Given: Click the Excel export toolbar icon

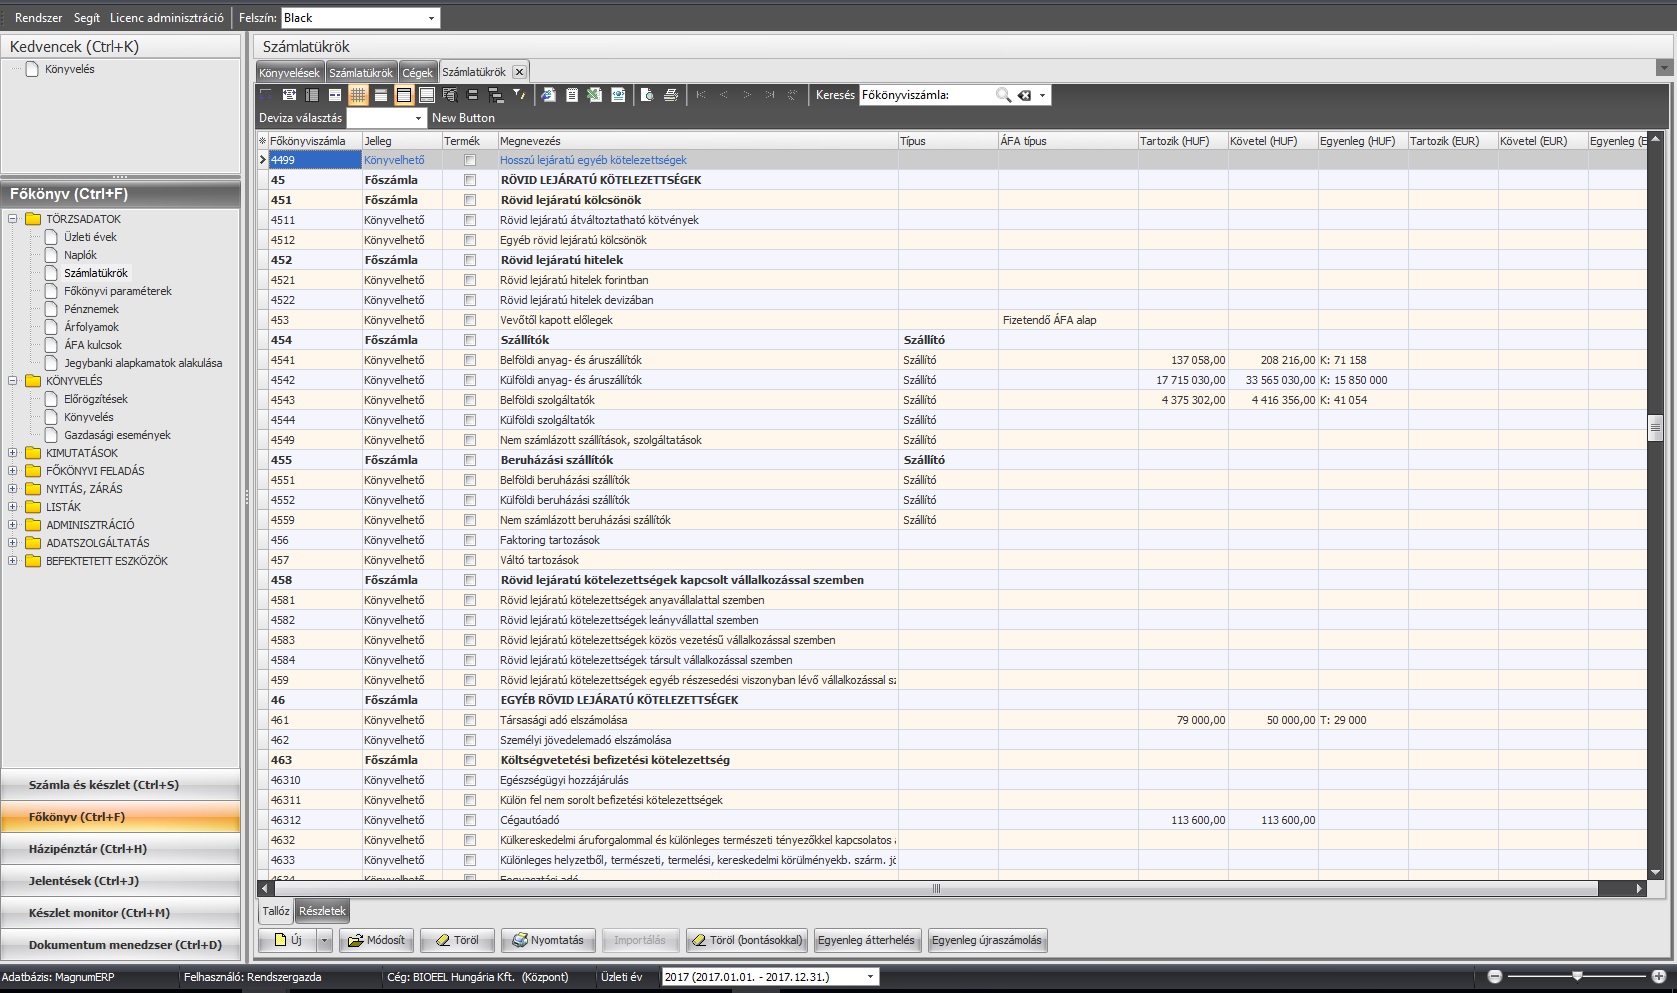Looking at the screenshot, I should pyautogui.click(x=594, y=95).
